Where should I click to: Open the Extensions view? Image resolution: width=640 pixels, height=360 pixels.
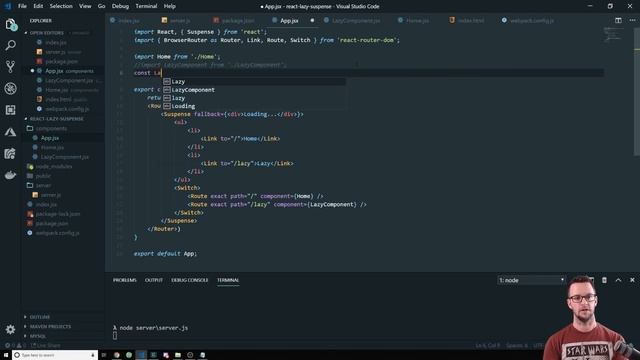(x=10, y=110)
